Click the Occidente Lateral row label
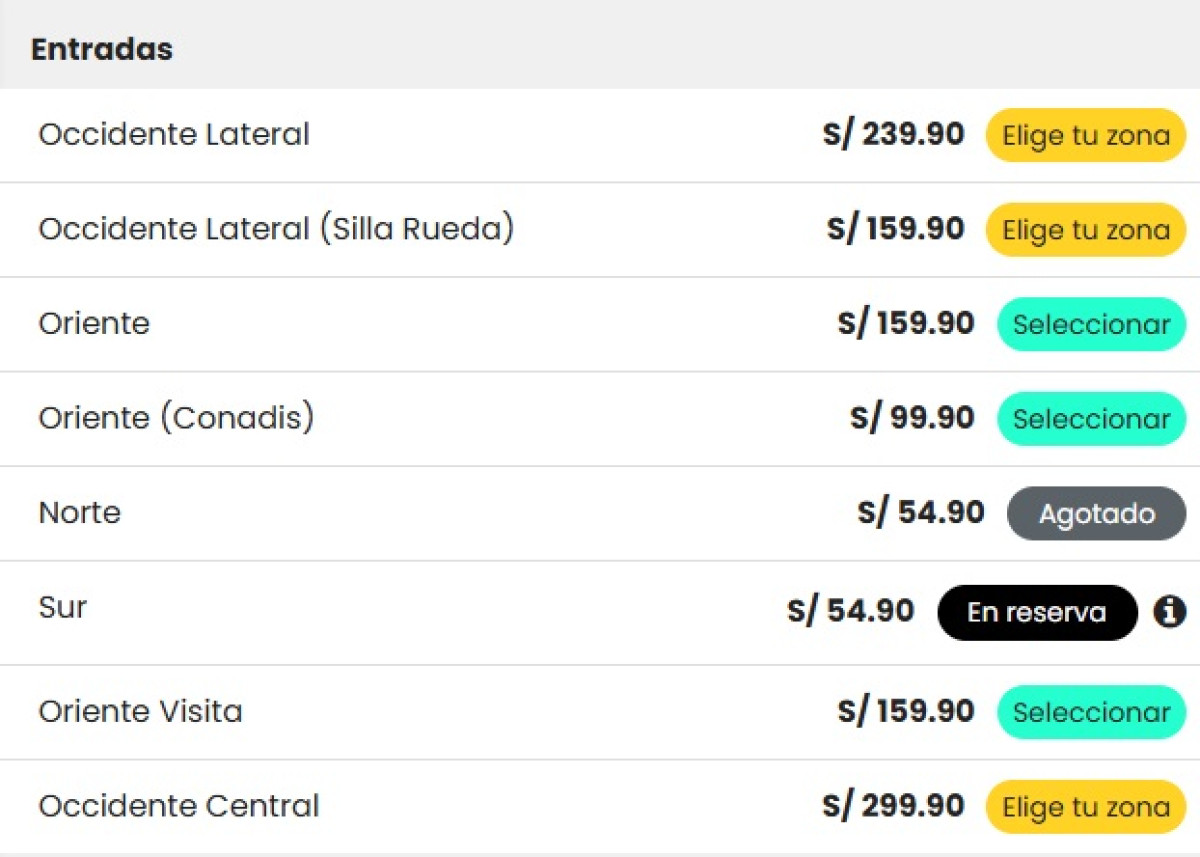Viewport: 1200px width, 857px height. tap(174, 134)
